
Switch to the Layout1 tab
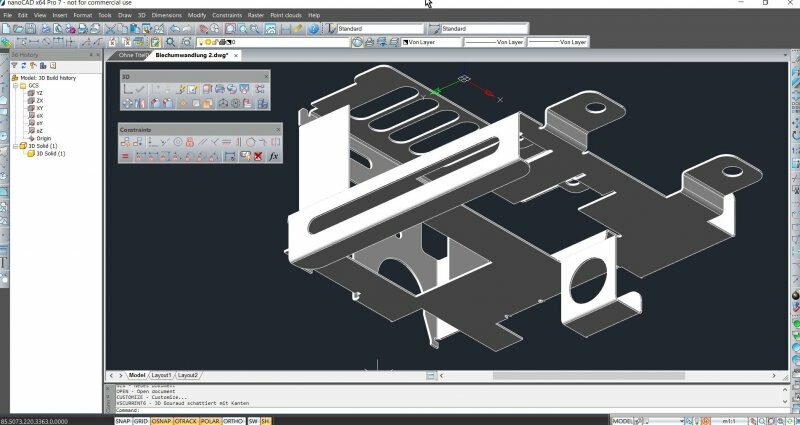(x=162, y=375)
